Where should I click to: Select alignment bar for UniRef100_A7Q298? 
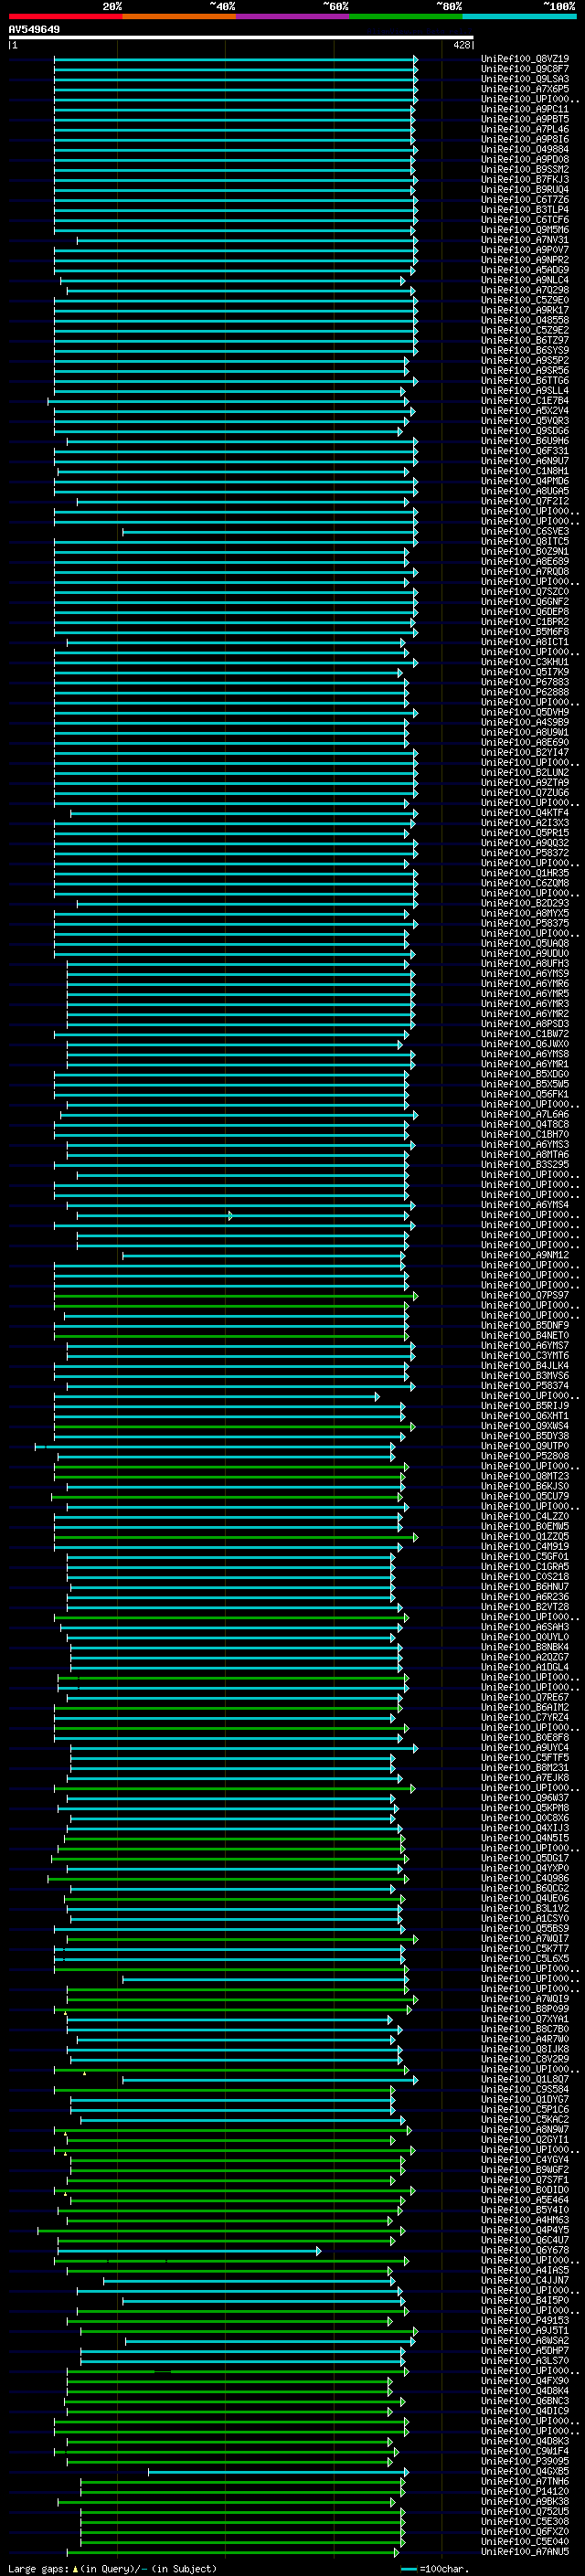pos(241,291)
